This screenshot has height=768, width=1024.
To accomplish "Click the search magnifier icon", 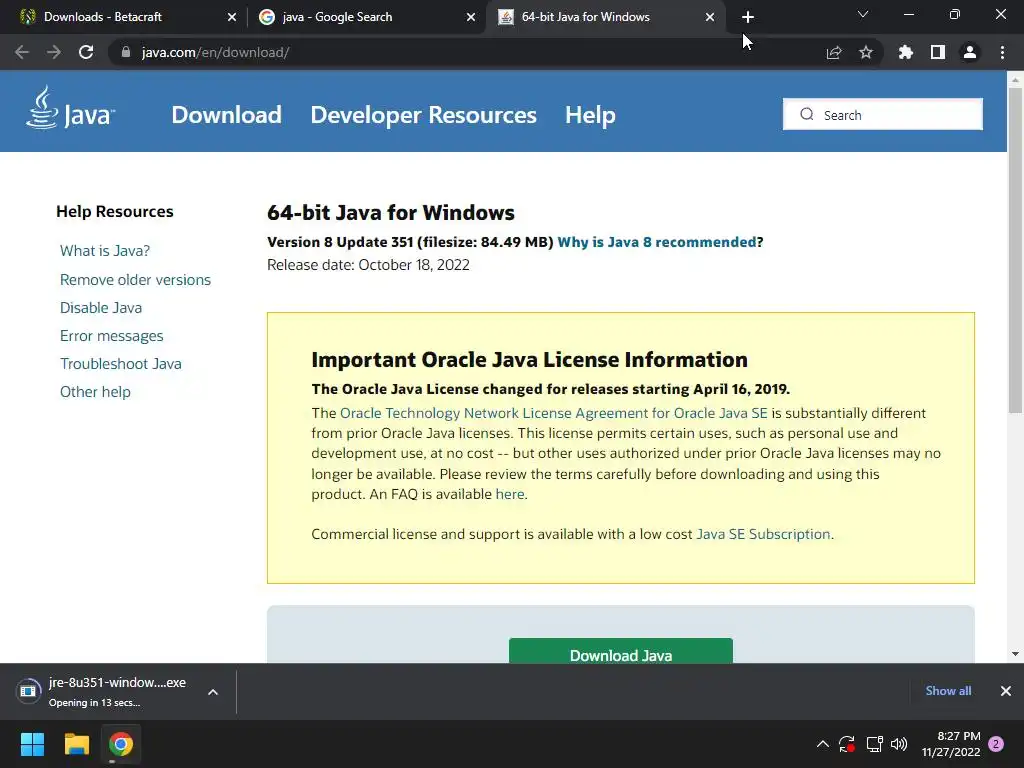I will click(x=807, y=114).
